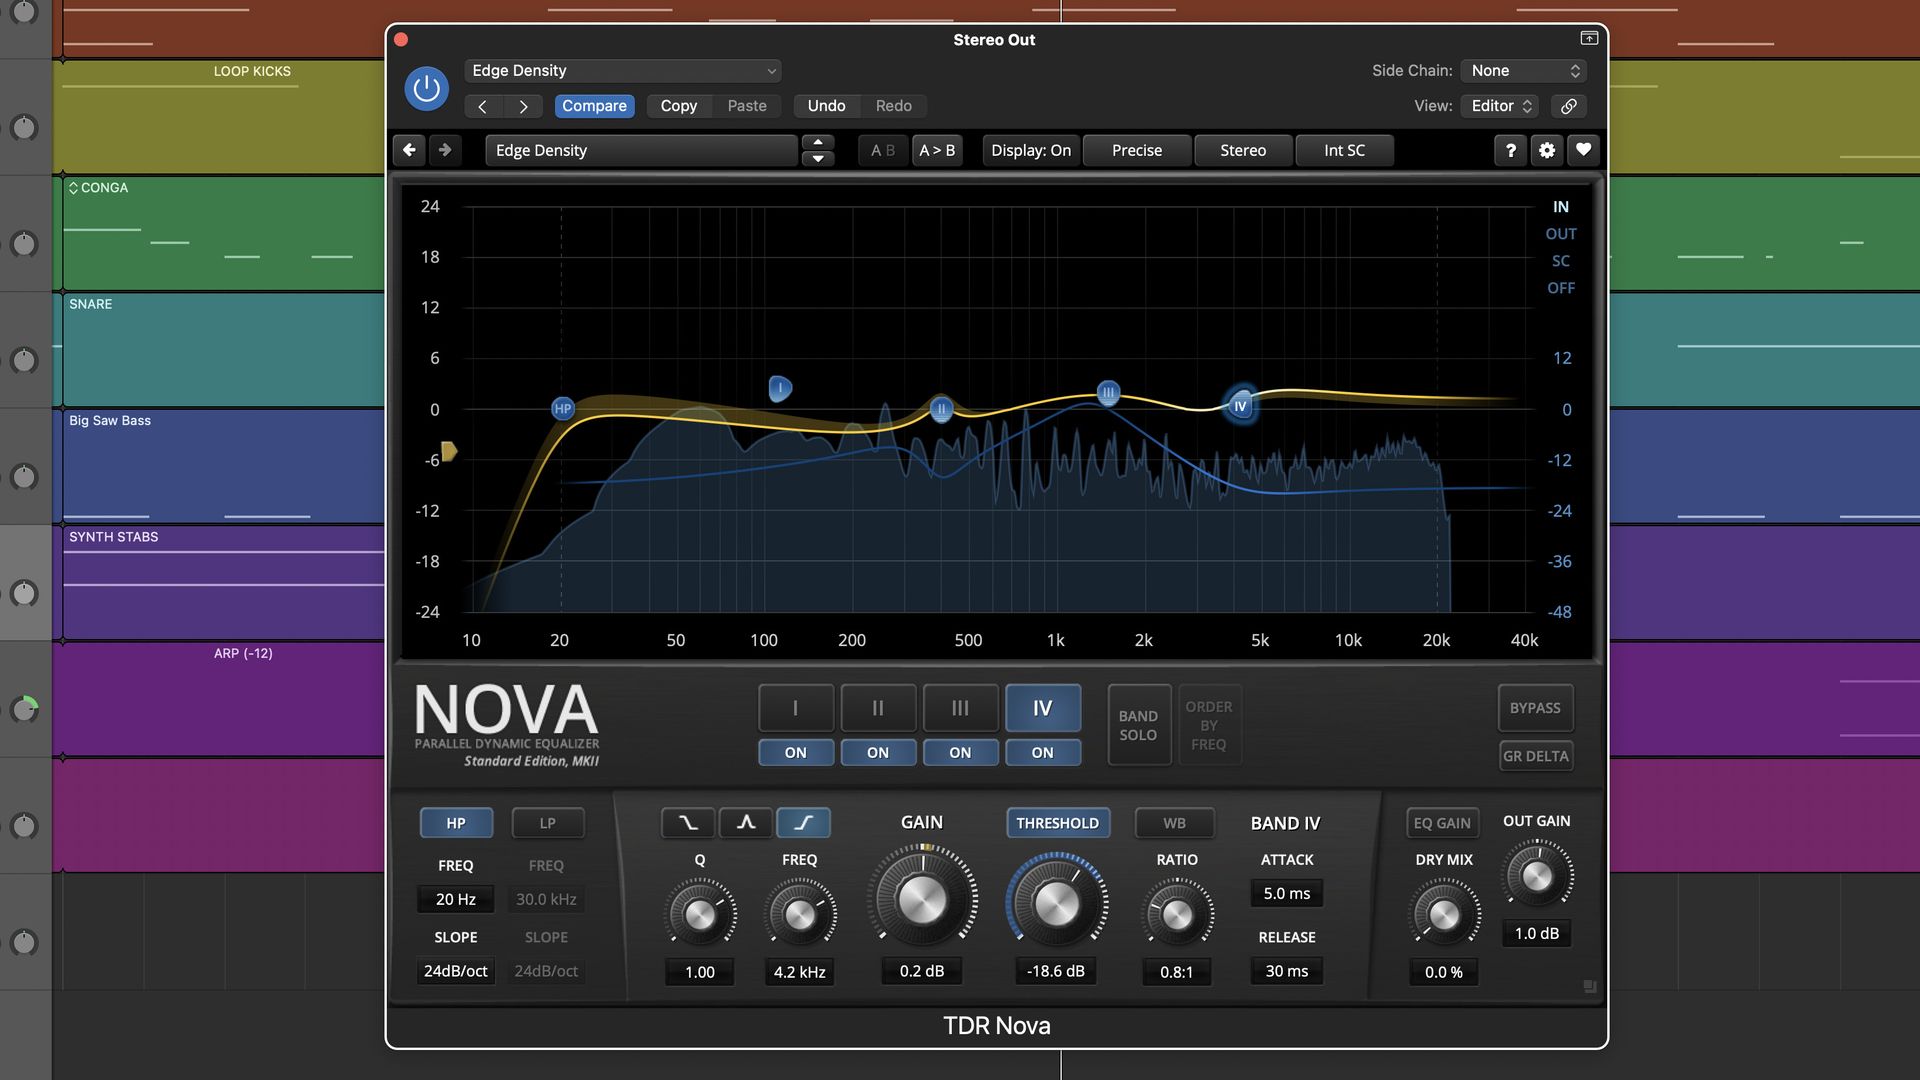The width and height of the screenshot is (1920, 1080).
Task: Open the help panel via the question mark icon
Action: click(1510, 150)
